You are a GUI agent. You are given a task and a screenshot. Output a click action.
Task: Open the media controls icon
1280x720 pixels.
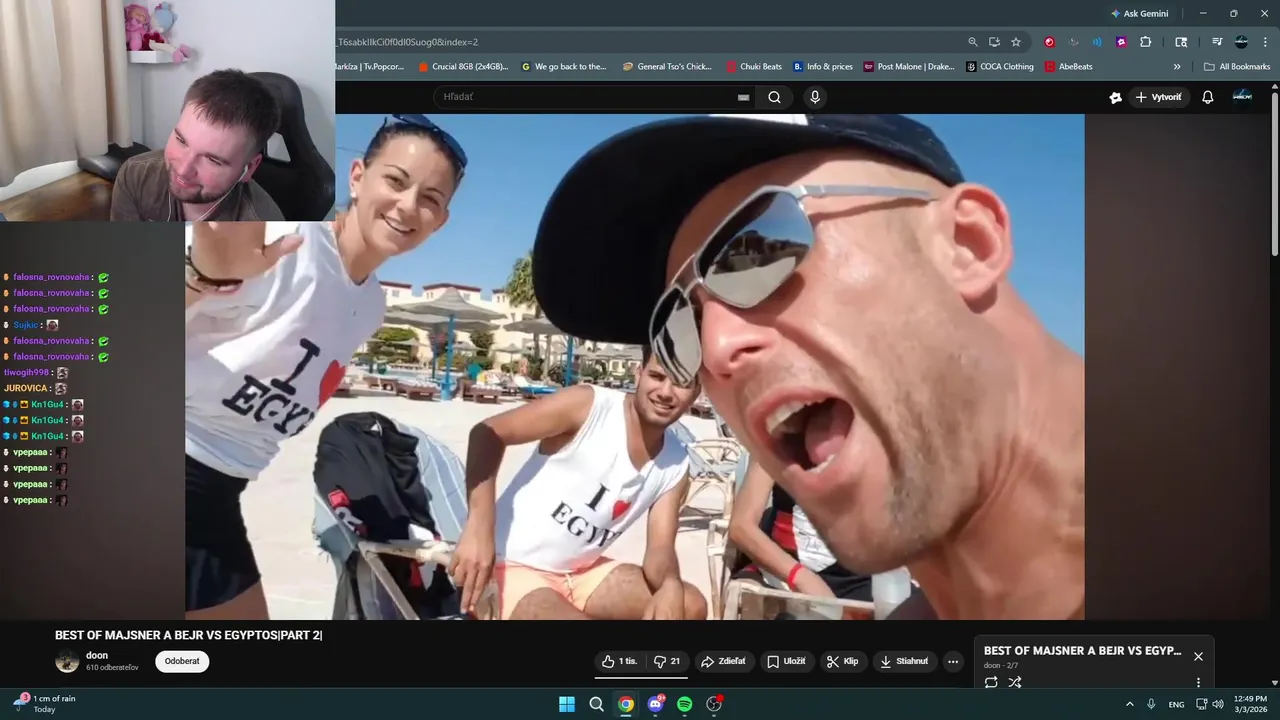[1217, 42]
